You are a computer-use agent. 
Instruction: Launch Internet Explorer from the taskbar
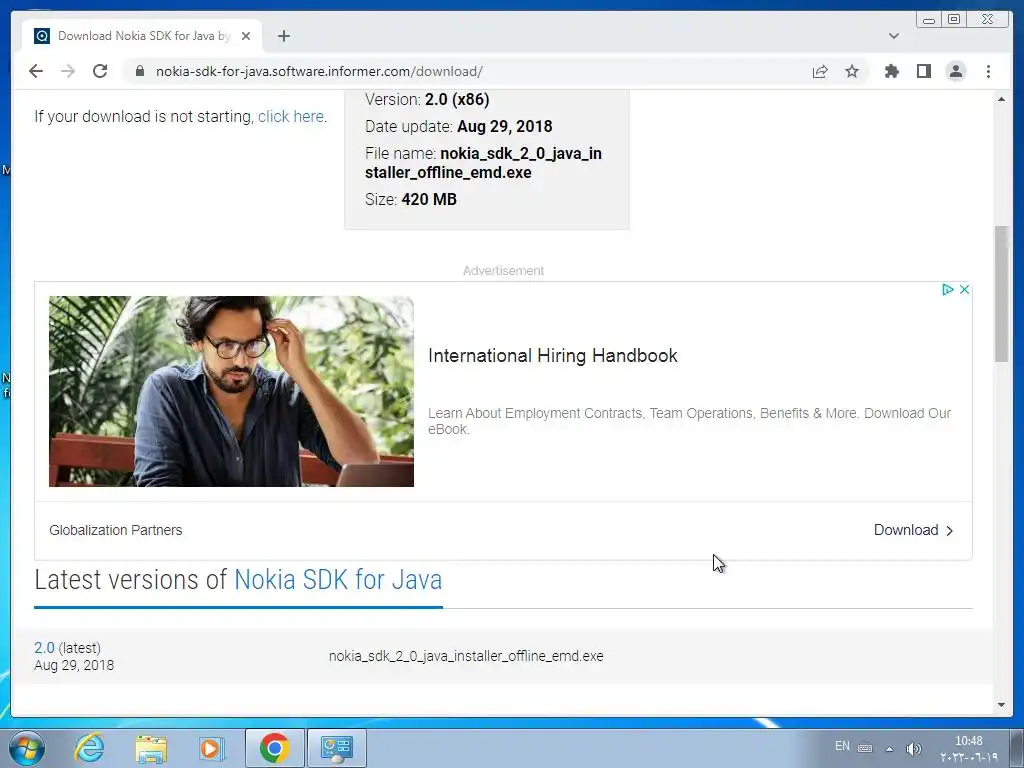89,748
